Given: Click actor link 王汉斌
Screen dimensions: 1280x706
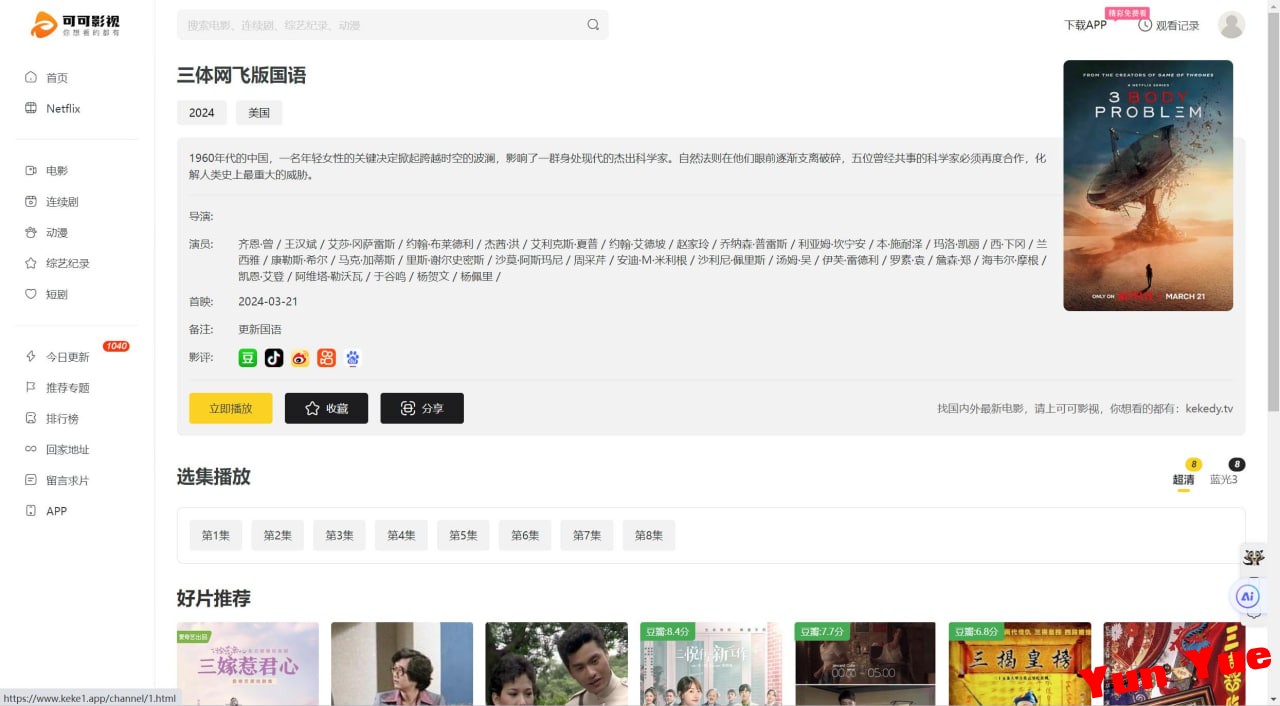Looking at the screenshot, I should (300, 244).
